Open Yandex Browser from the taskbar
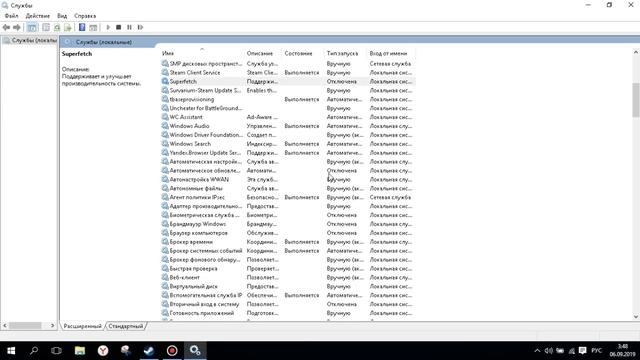The height and width of the screenshot is (360, 640). pos(103,351)
